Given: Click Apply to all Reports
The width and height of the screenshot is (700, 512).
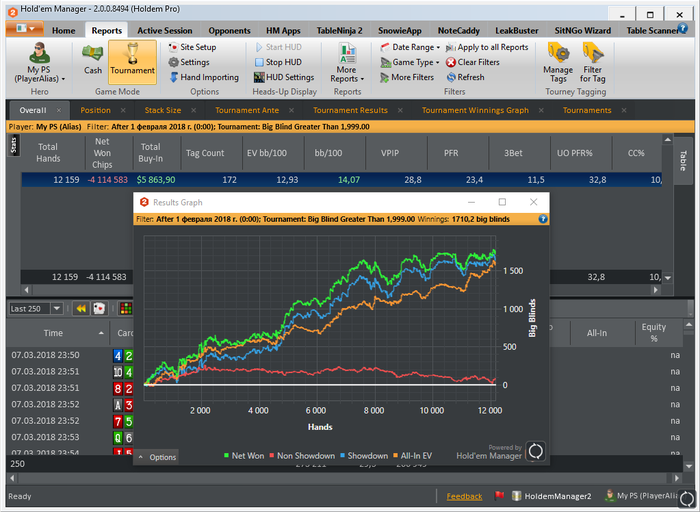Looking at the screenshot, I should [x=487, y=47].
